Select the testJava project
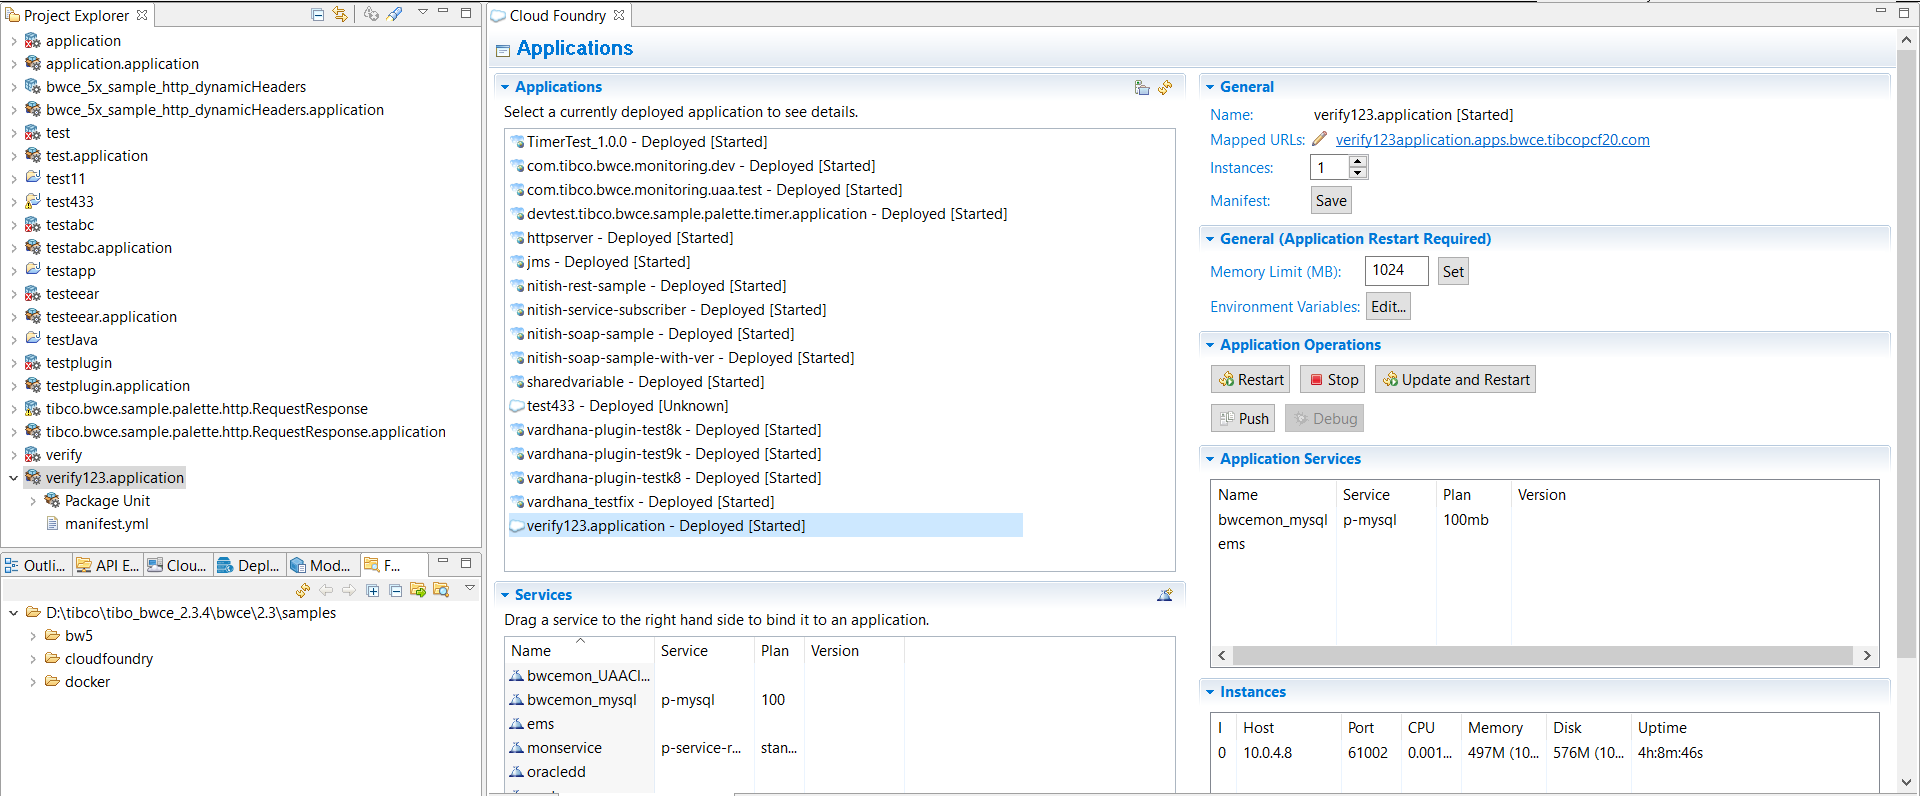1920x796 pixels. click(x=71, y=340)
